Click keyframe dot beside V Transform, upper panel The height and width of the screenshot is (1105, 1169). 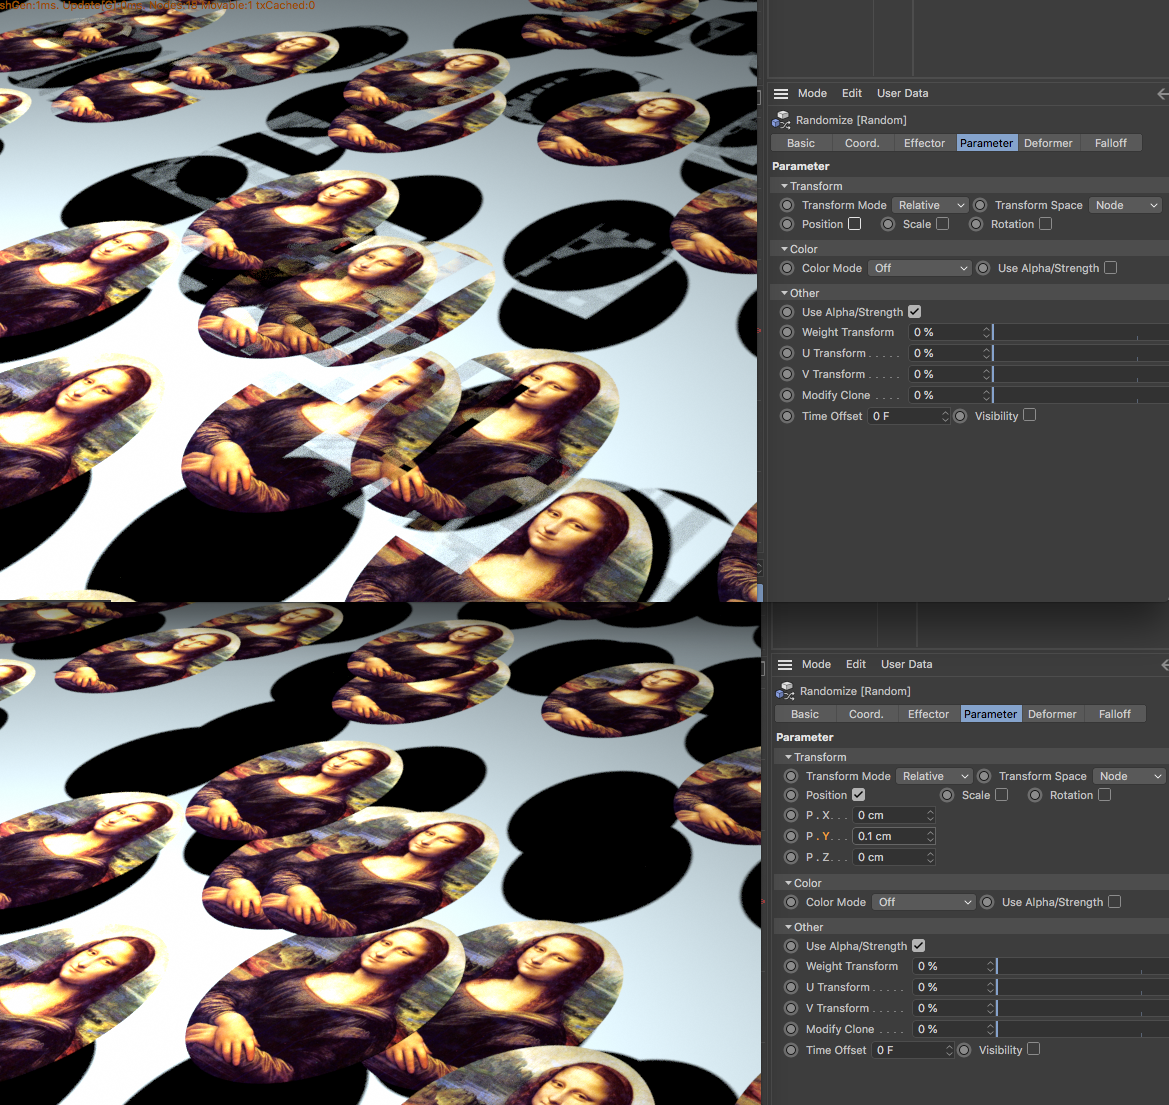[x=787, y=374]
